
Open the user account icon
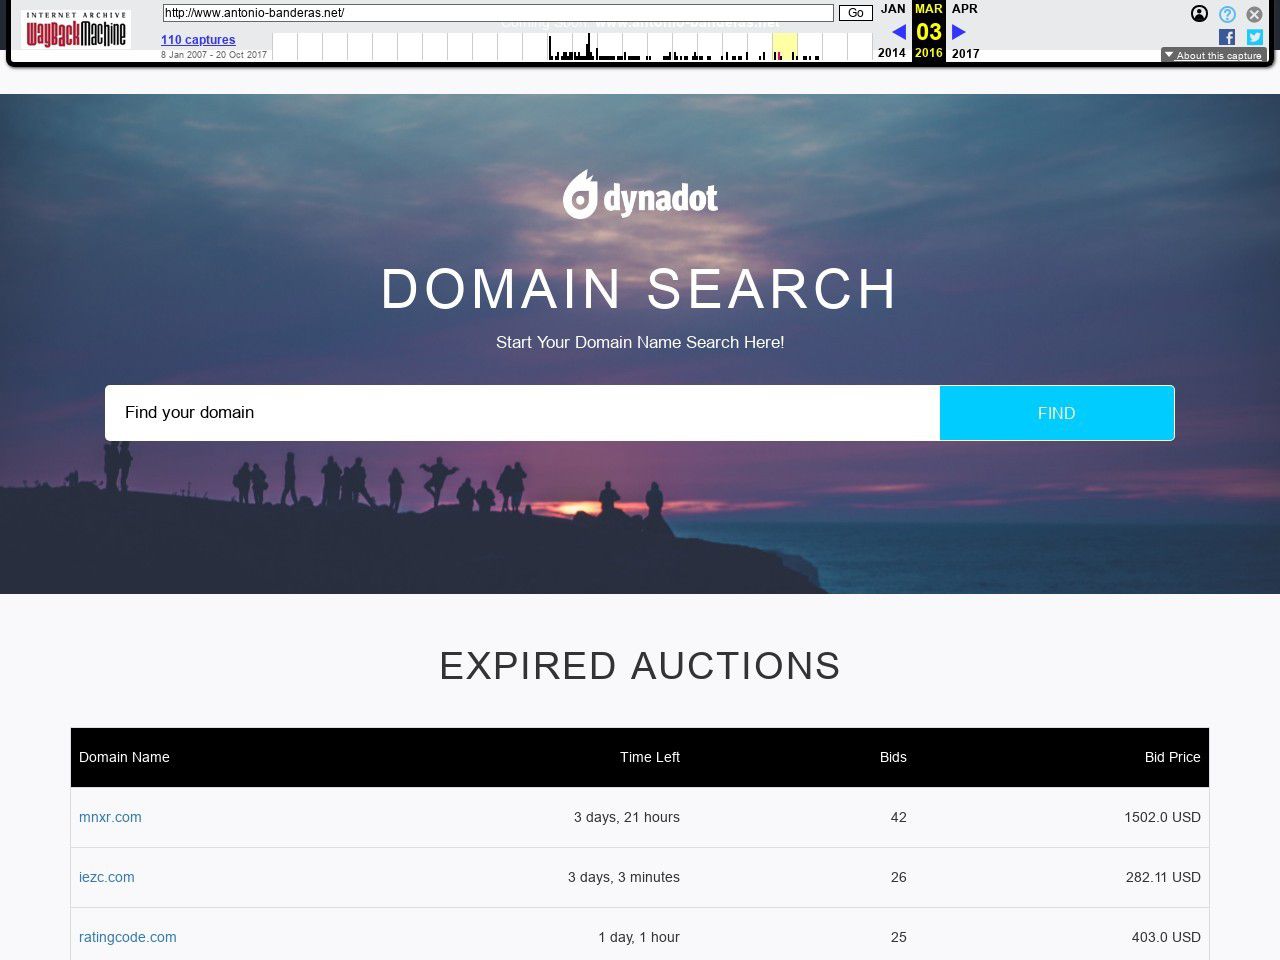pos(1199,14)
